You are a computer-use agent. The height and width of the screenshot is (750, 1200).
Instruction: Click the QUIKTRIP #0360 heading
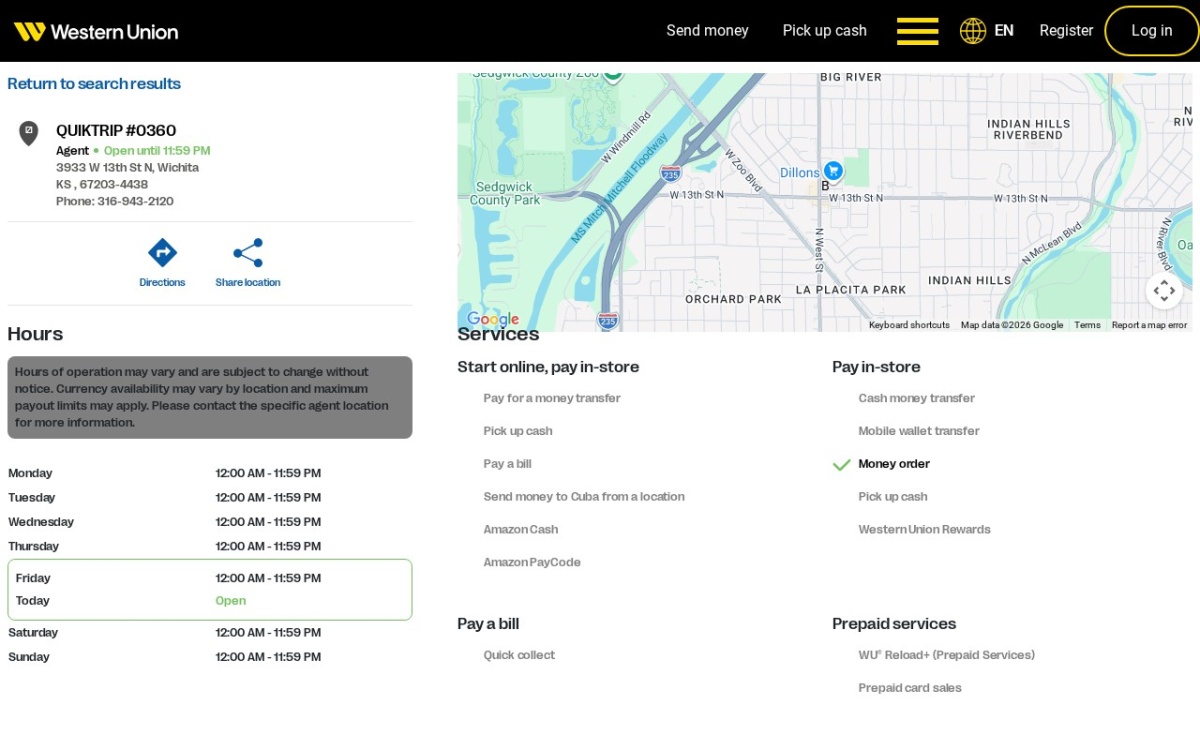tap(116, 130)
